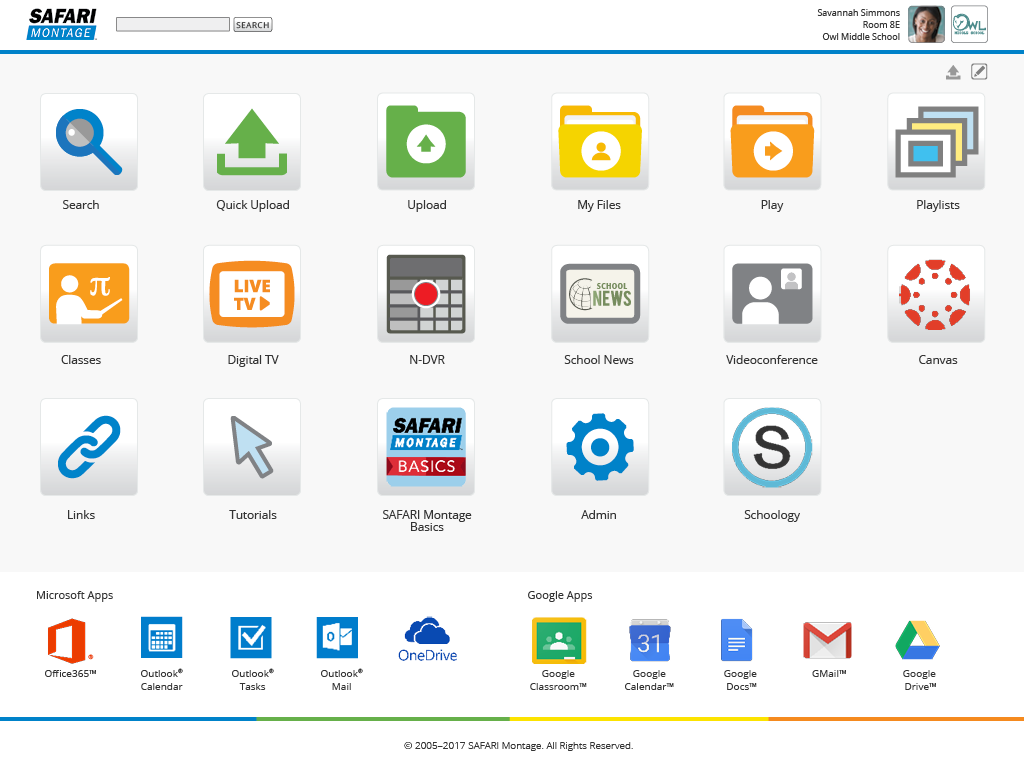
Task: Launch Google Classroom app
Action: click(x=558, y=640)
